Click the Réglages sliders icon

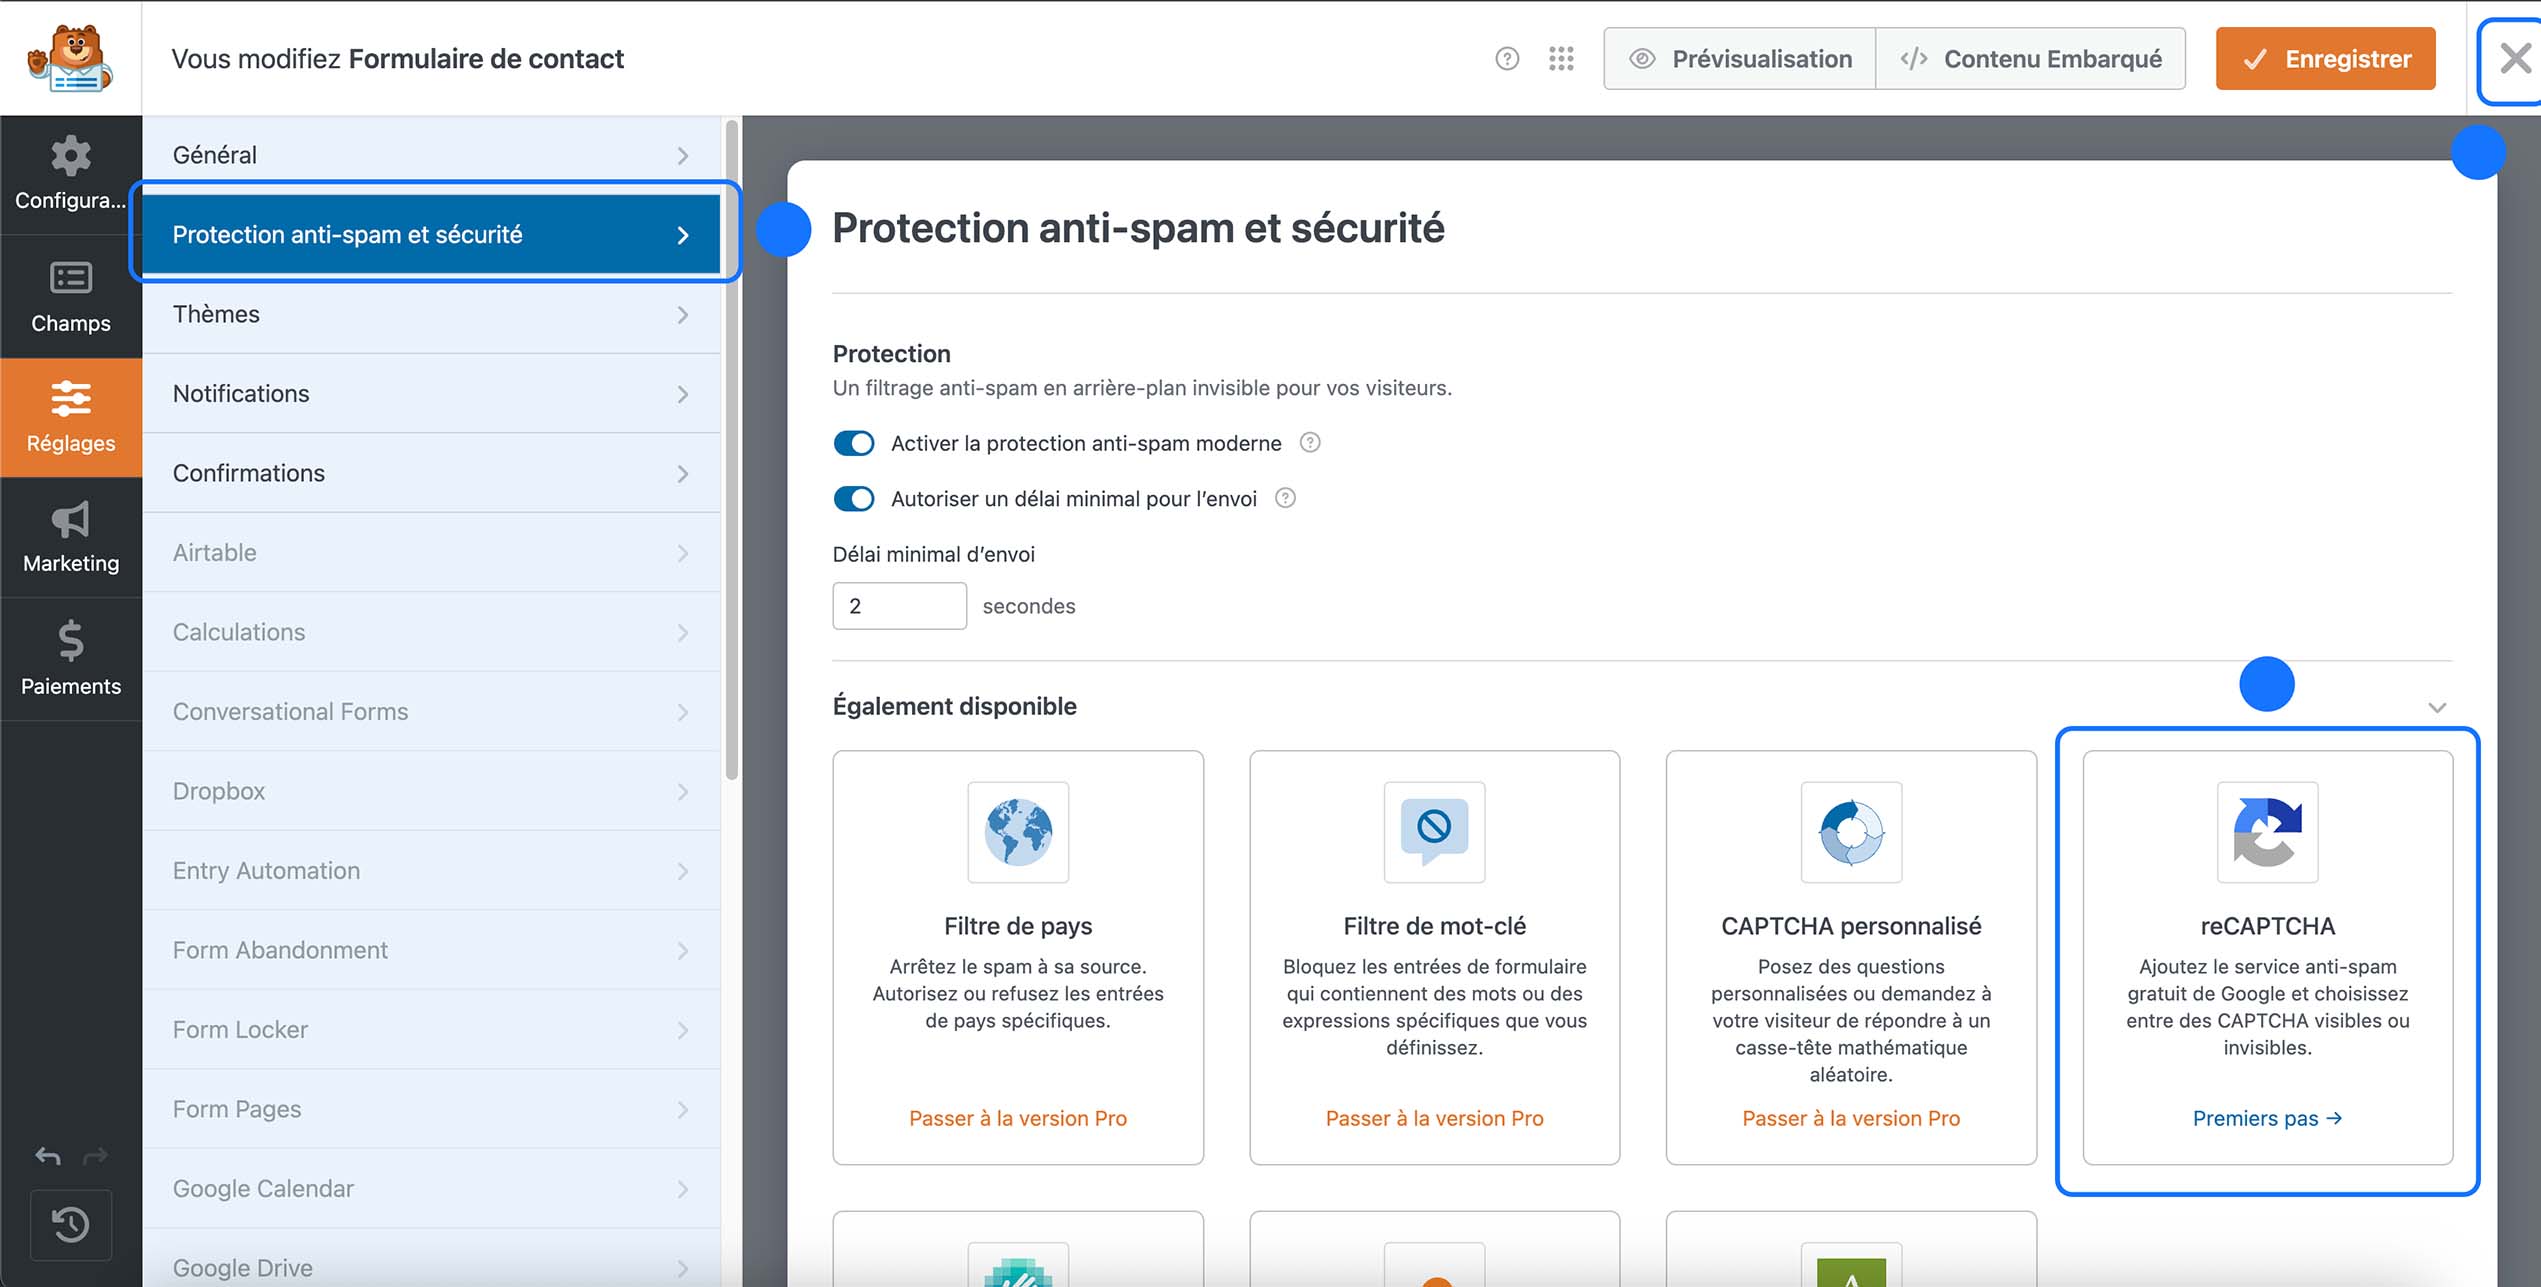(70, 418)
